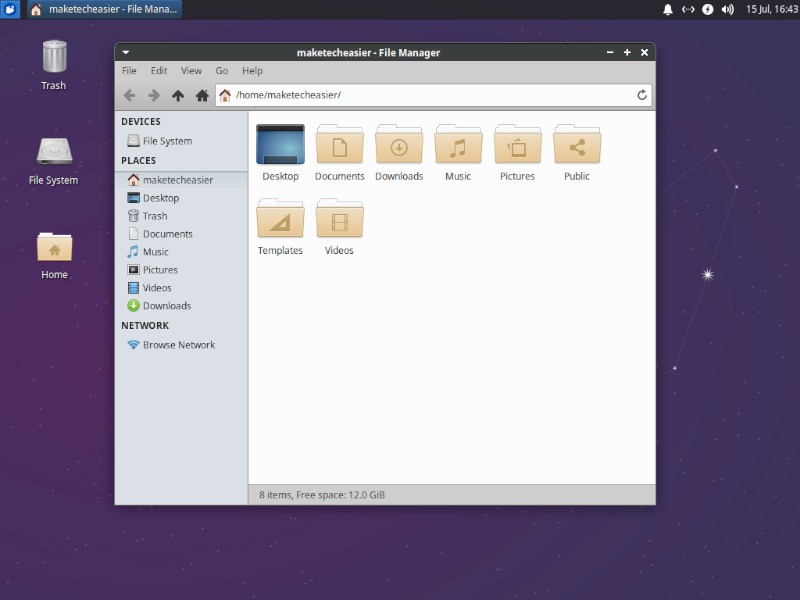Viewport: 800px width, 600px height.
Task: Reload the current folder view
Action: coord(641,95)
